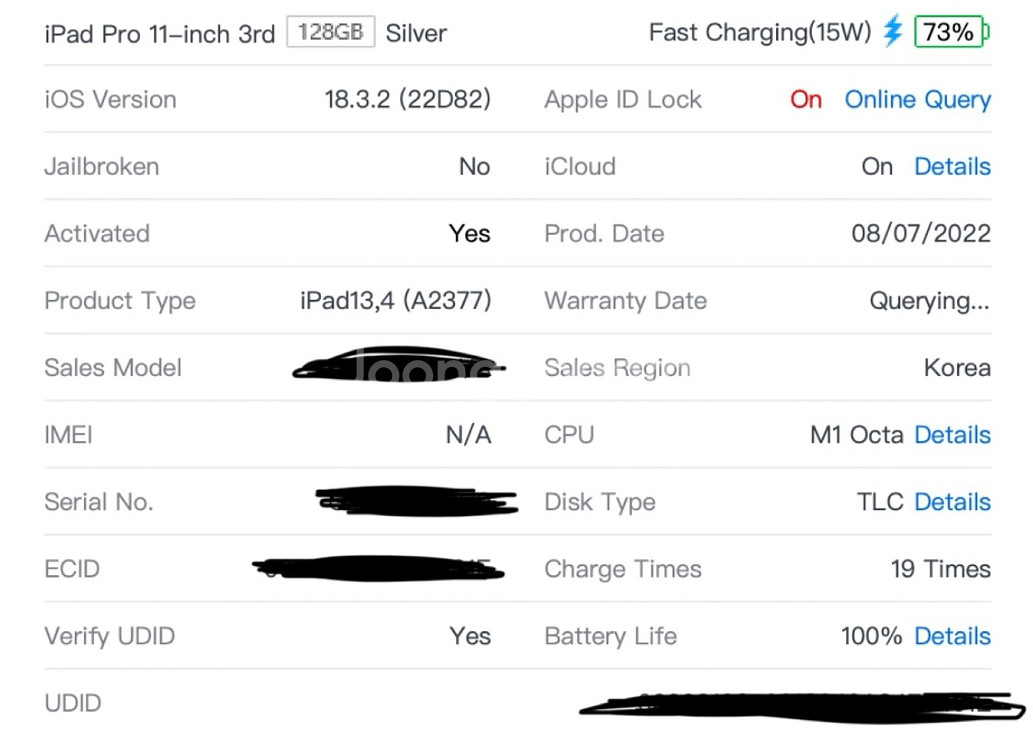
Task: Click the blue lightning charging icon
Action: [893, 32]
